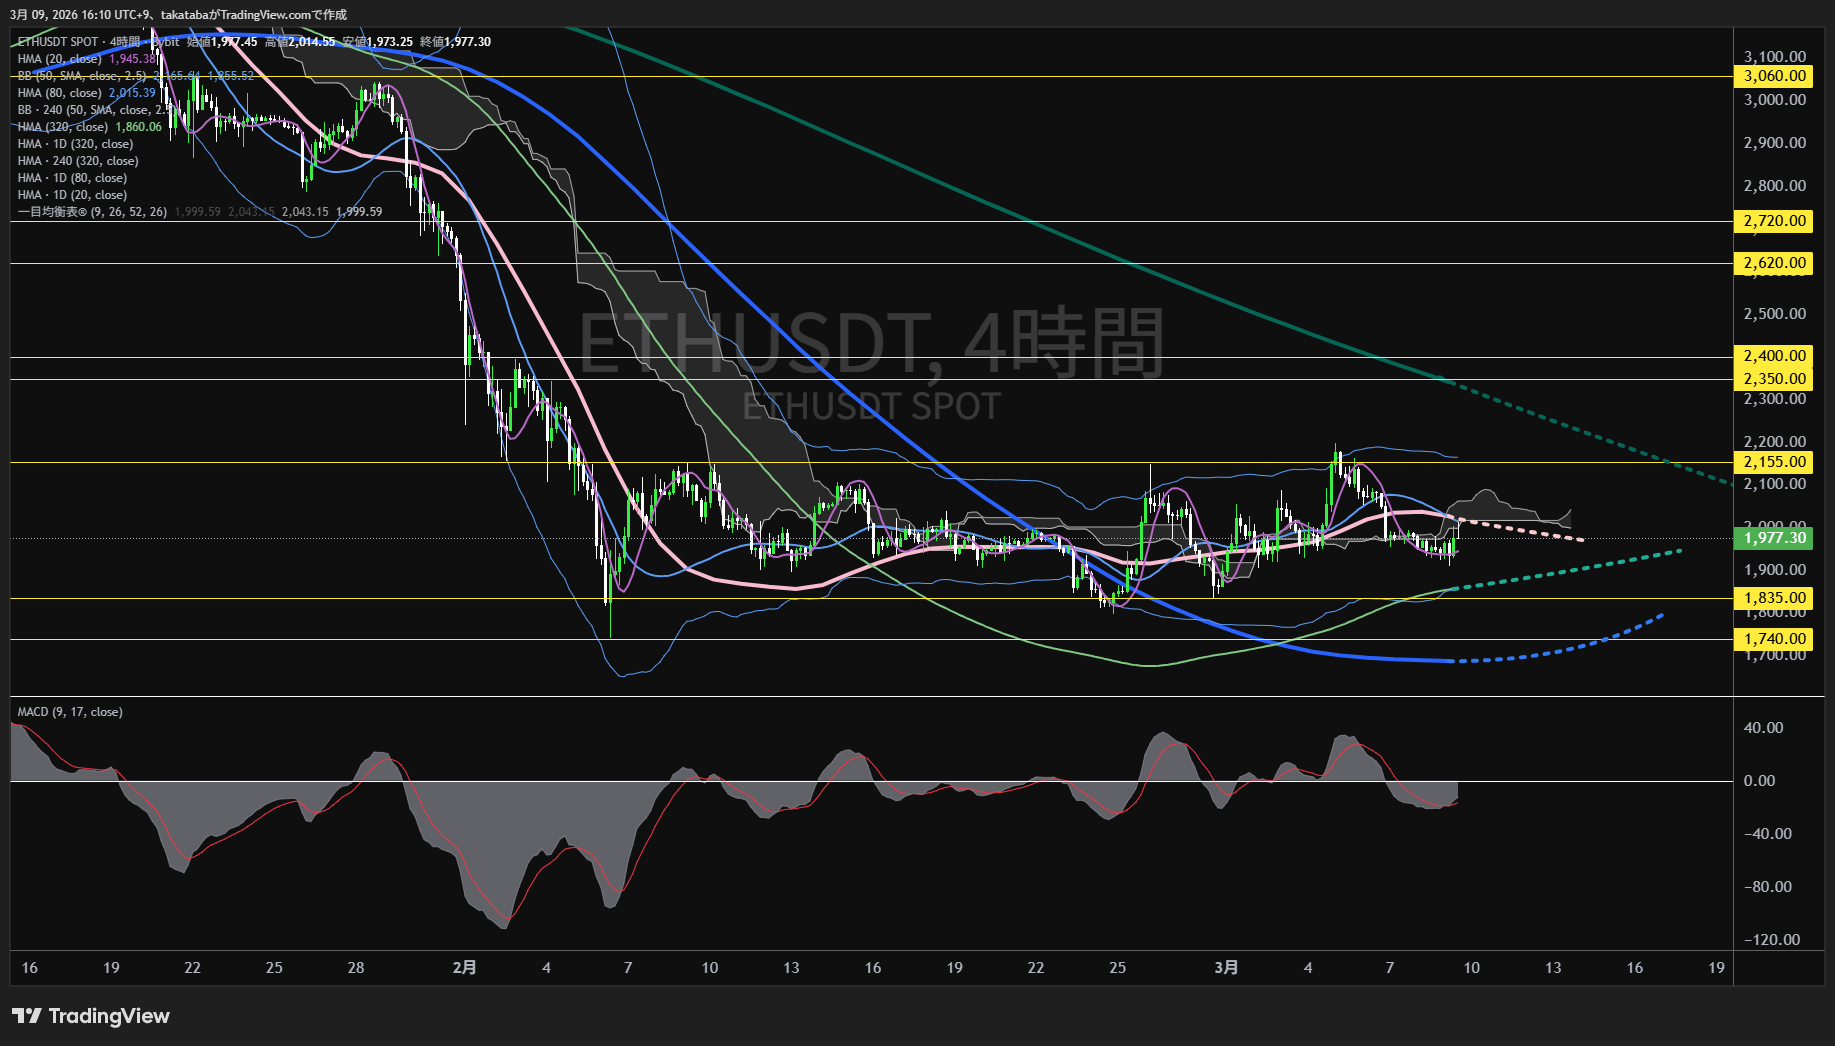The width and height of the screenshot is (1835, 1046).
Task: Select the HMA (20, close) indicator label
Action: click(60, 59)
